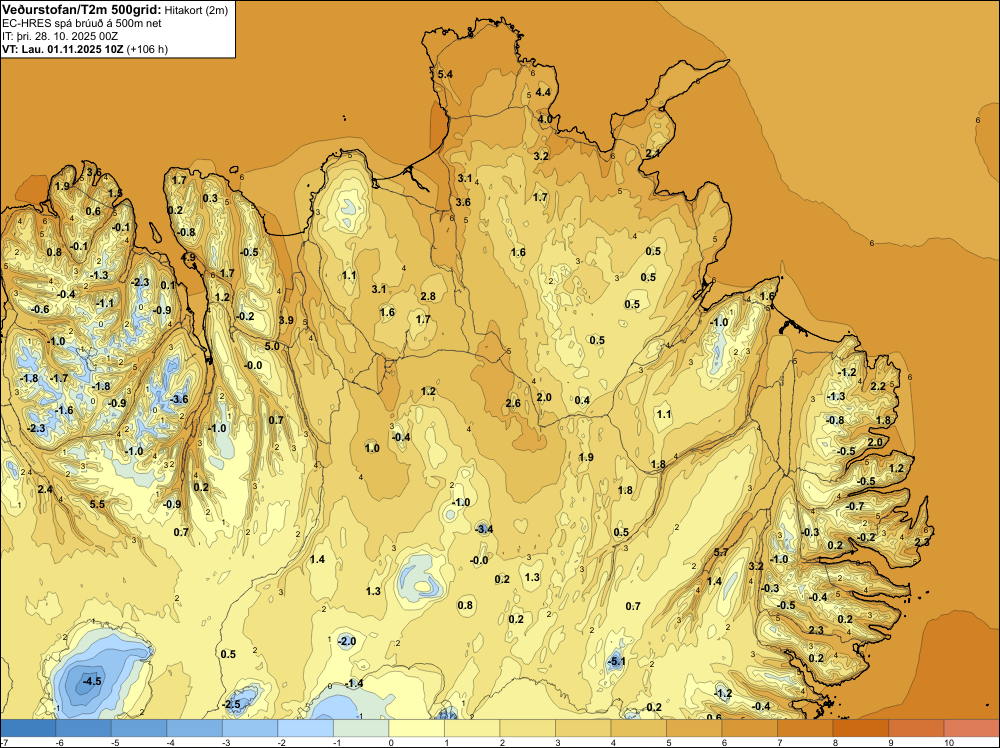Click the '-4.5' temperature value on the map

(x=92, y=681)
